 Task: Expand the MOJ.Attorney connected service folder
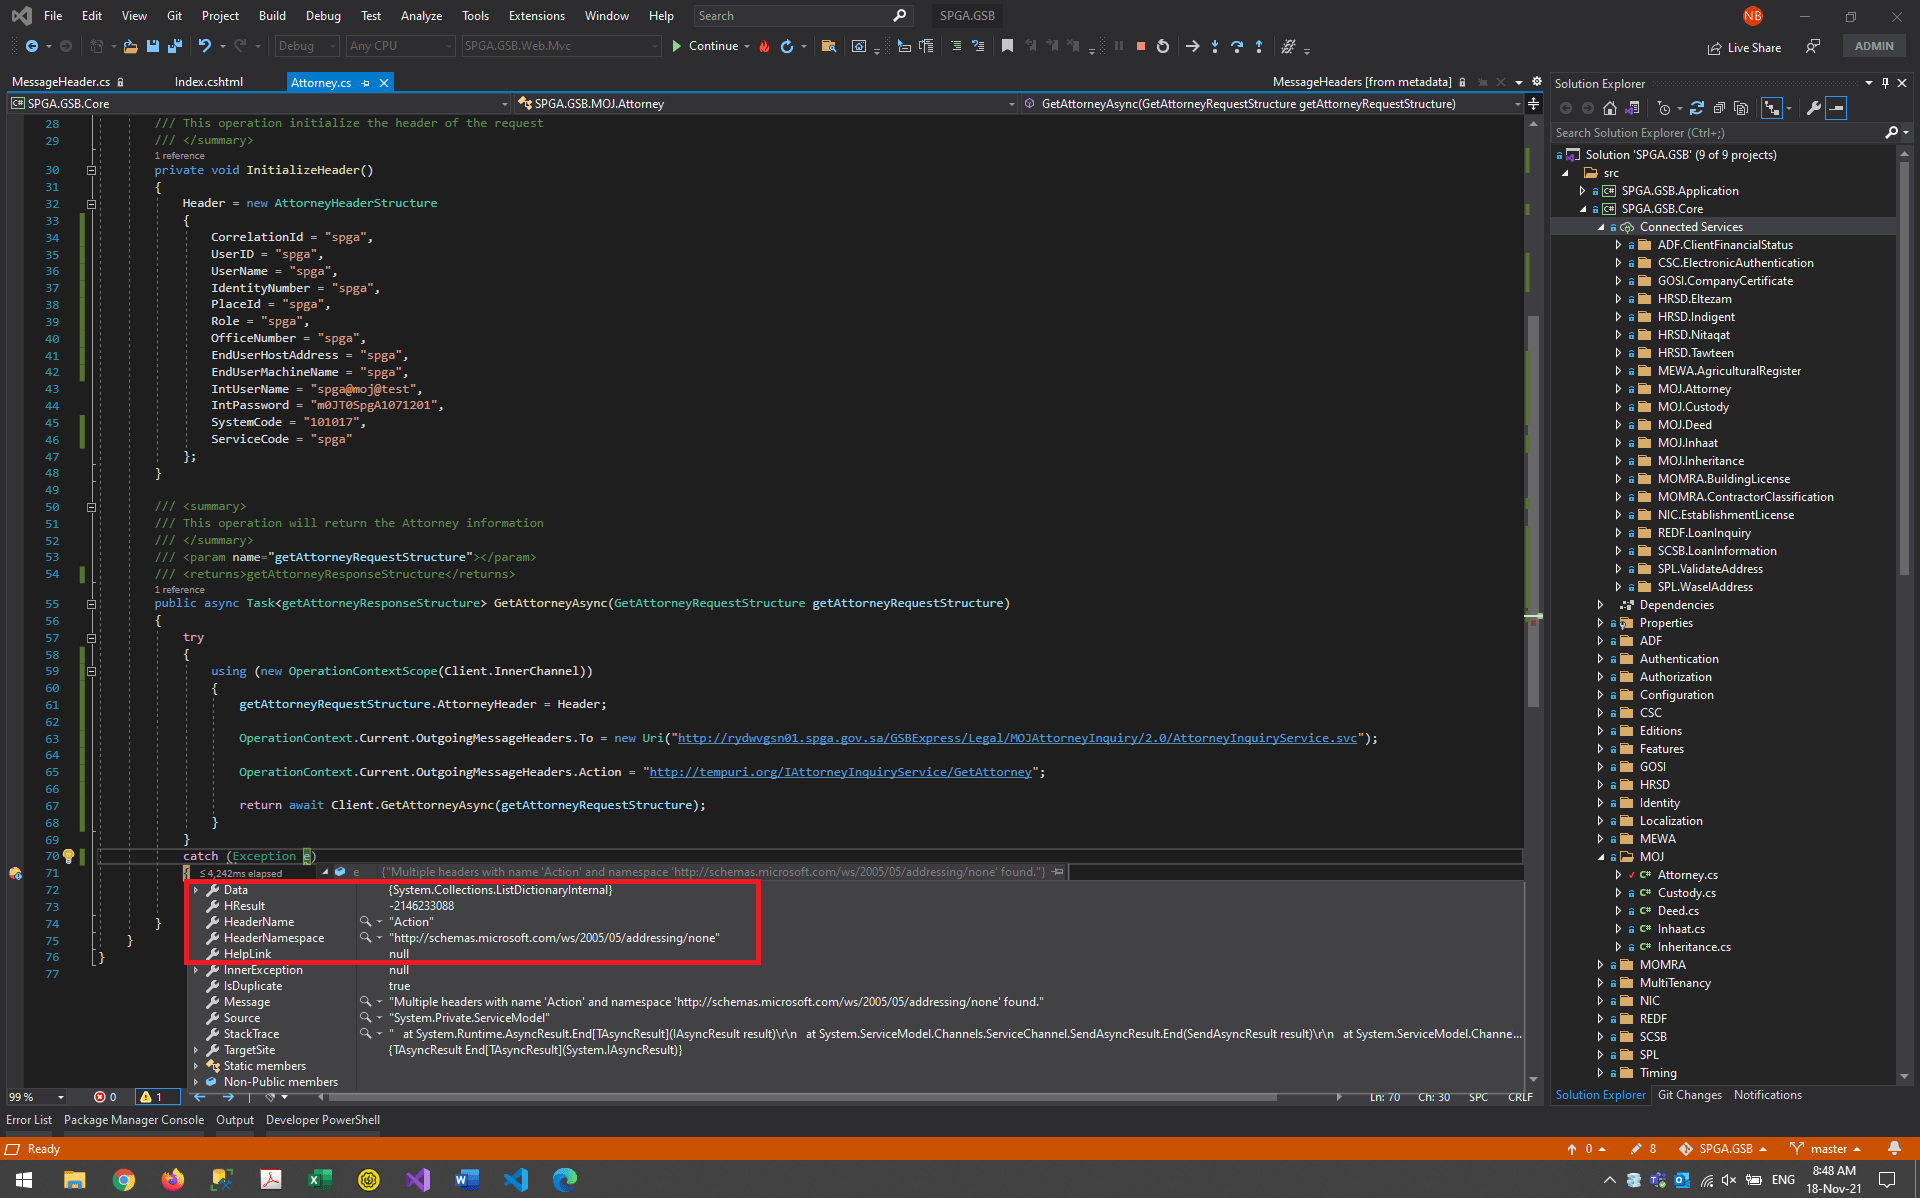pyautogui.click(x=1618, y=389)
